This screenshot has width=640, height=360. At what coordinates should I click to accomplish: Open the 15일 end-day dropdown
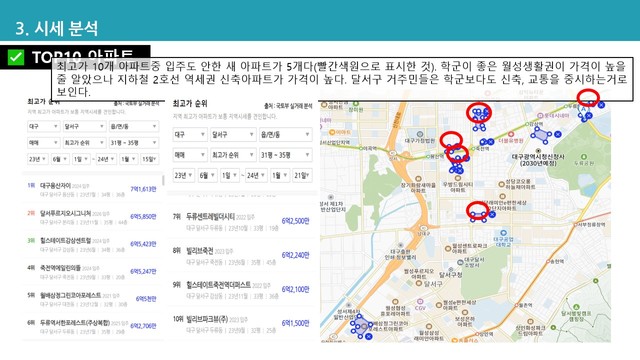click(149, 159)
